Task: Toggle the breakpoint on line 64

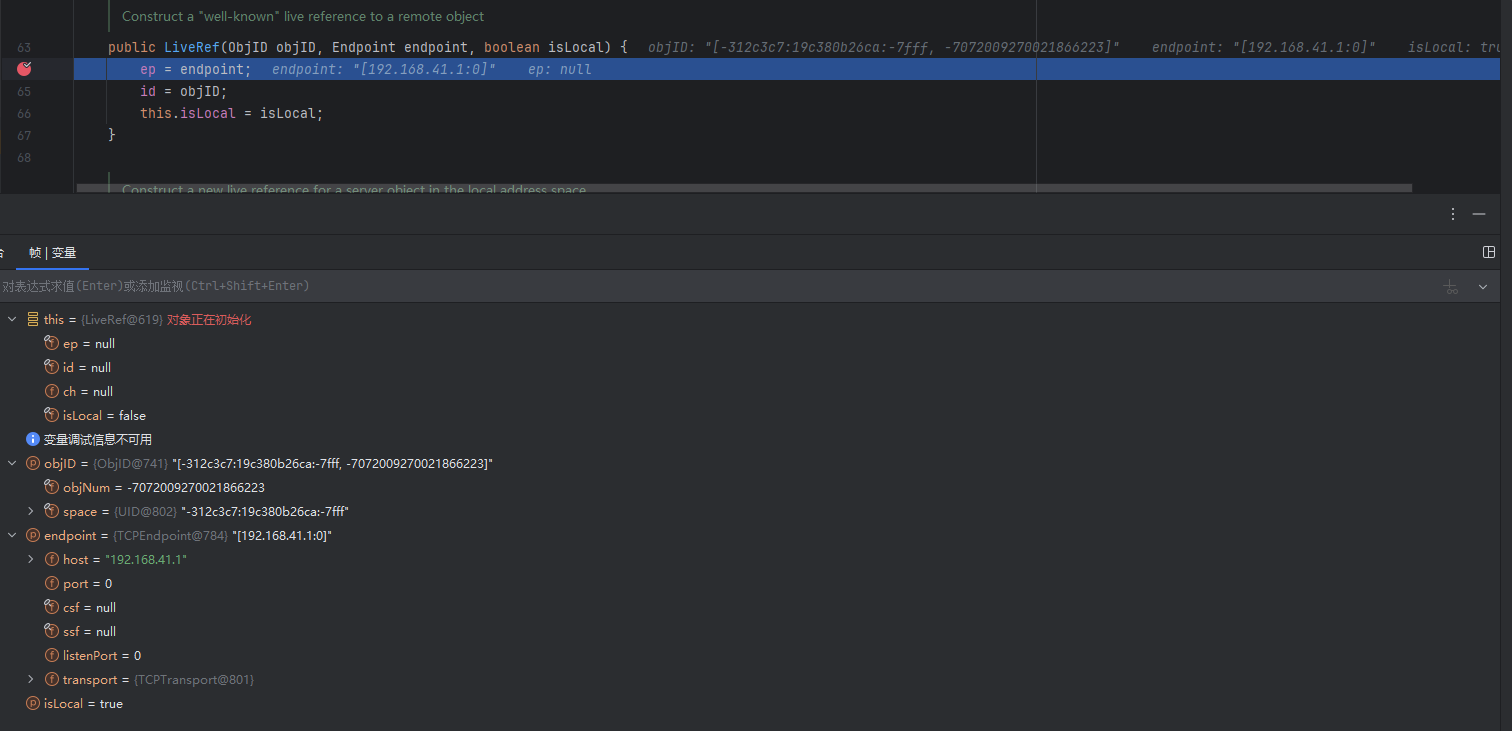Action: click(x=24, y=69)
